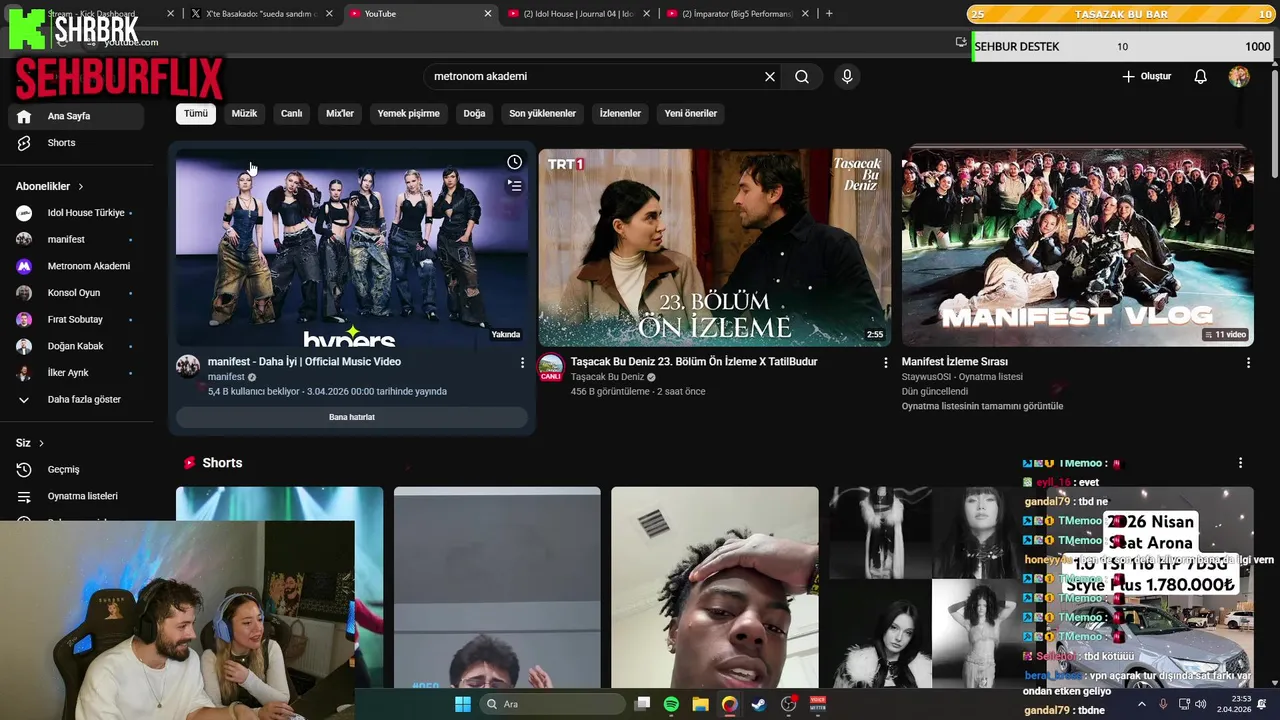Run search with the magnifier button
Screen dimensions: 1280x720
[x=802, y=76]
